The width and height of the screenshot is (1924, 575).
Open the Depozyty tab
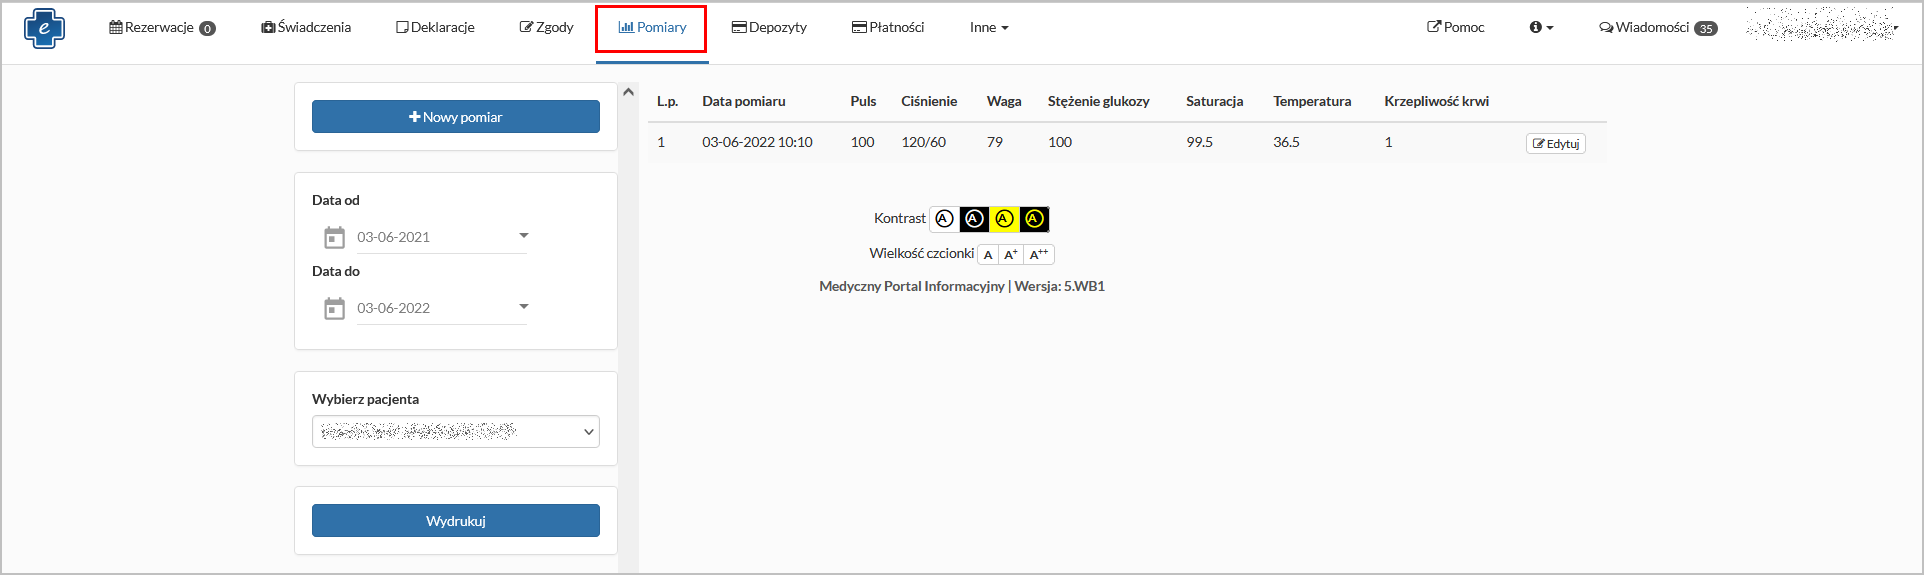pyautogui.click(x=769, y=28)
